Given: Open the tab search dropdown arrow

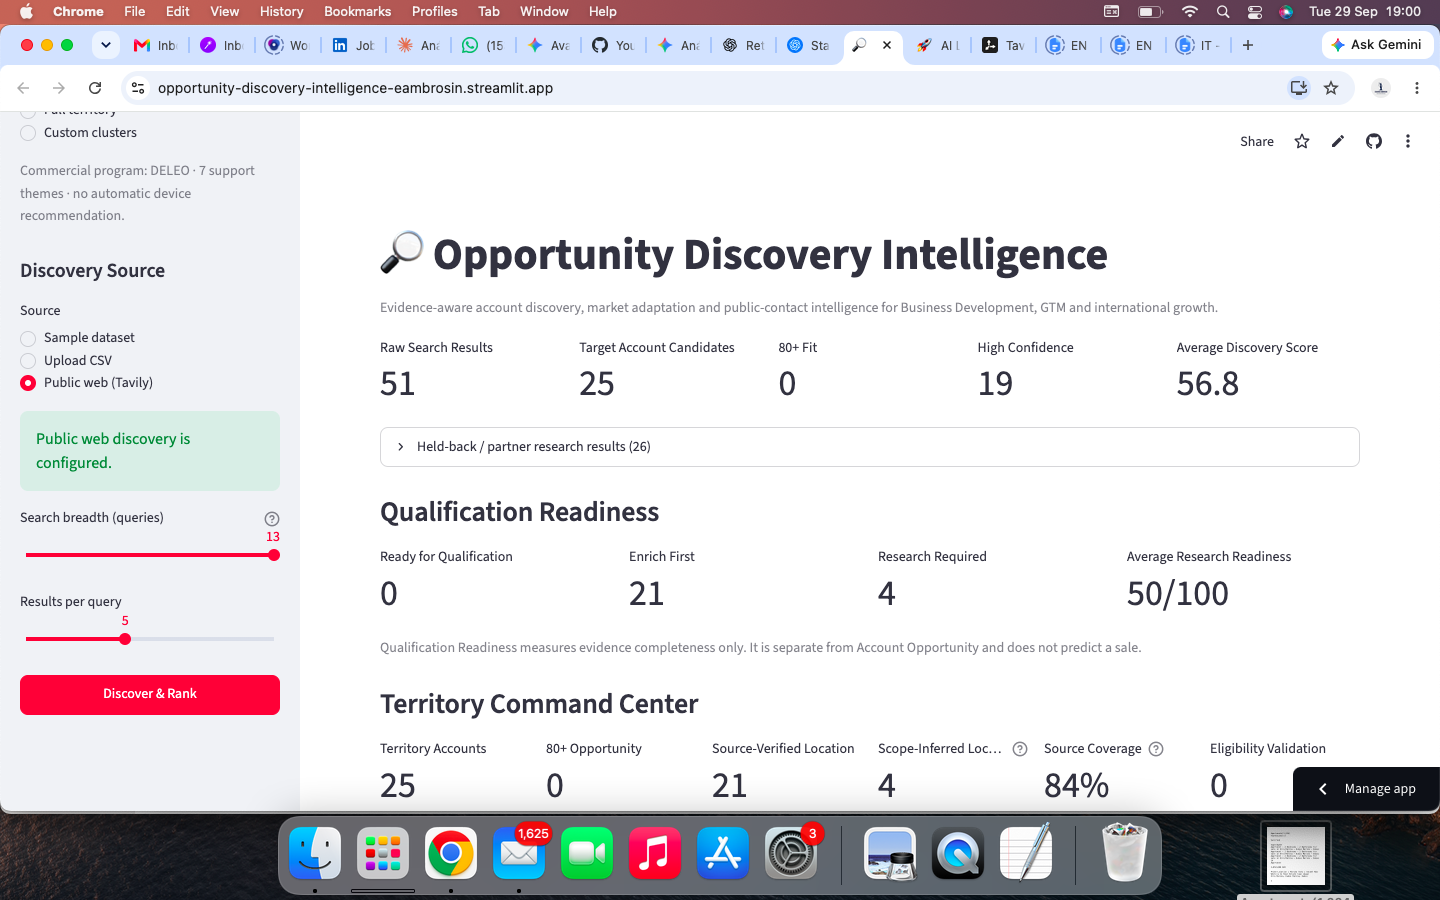Looking at the screenshot, I should (x=105, y=45).
